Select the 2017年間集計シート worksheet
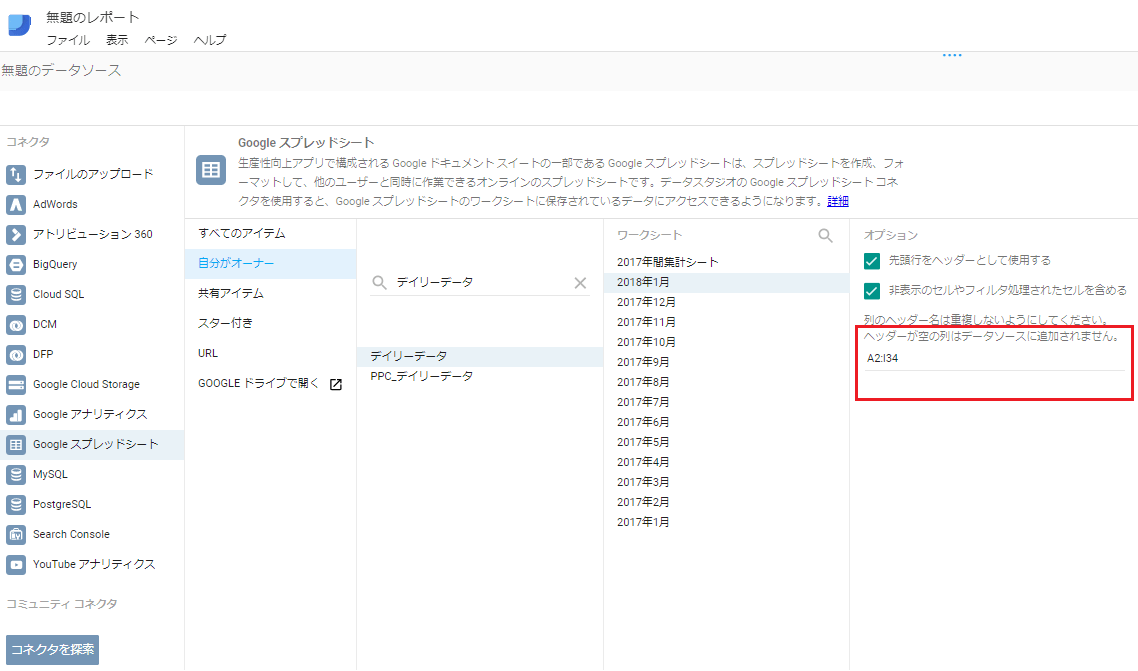This screenshot has height=671, width=1138. (x=726, y=262)
